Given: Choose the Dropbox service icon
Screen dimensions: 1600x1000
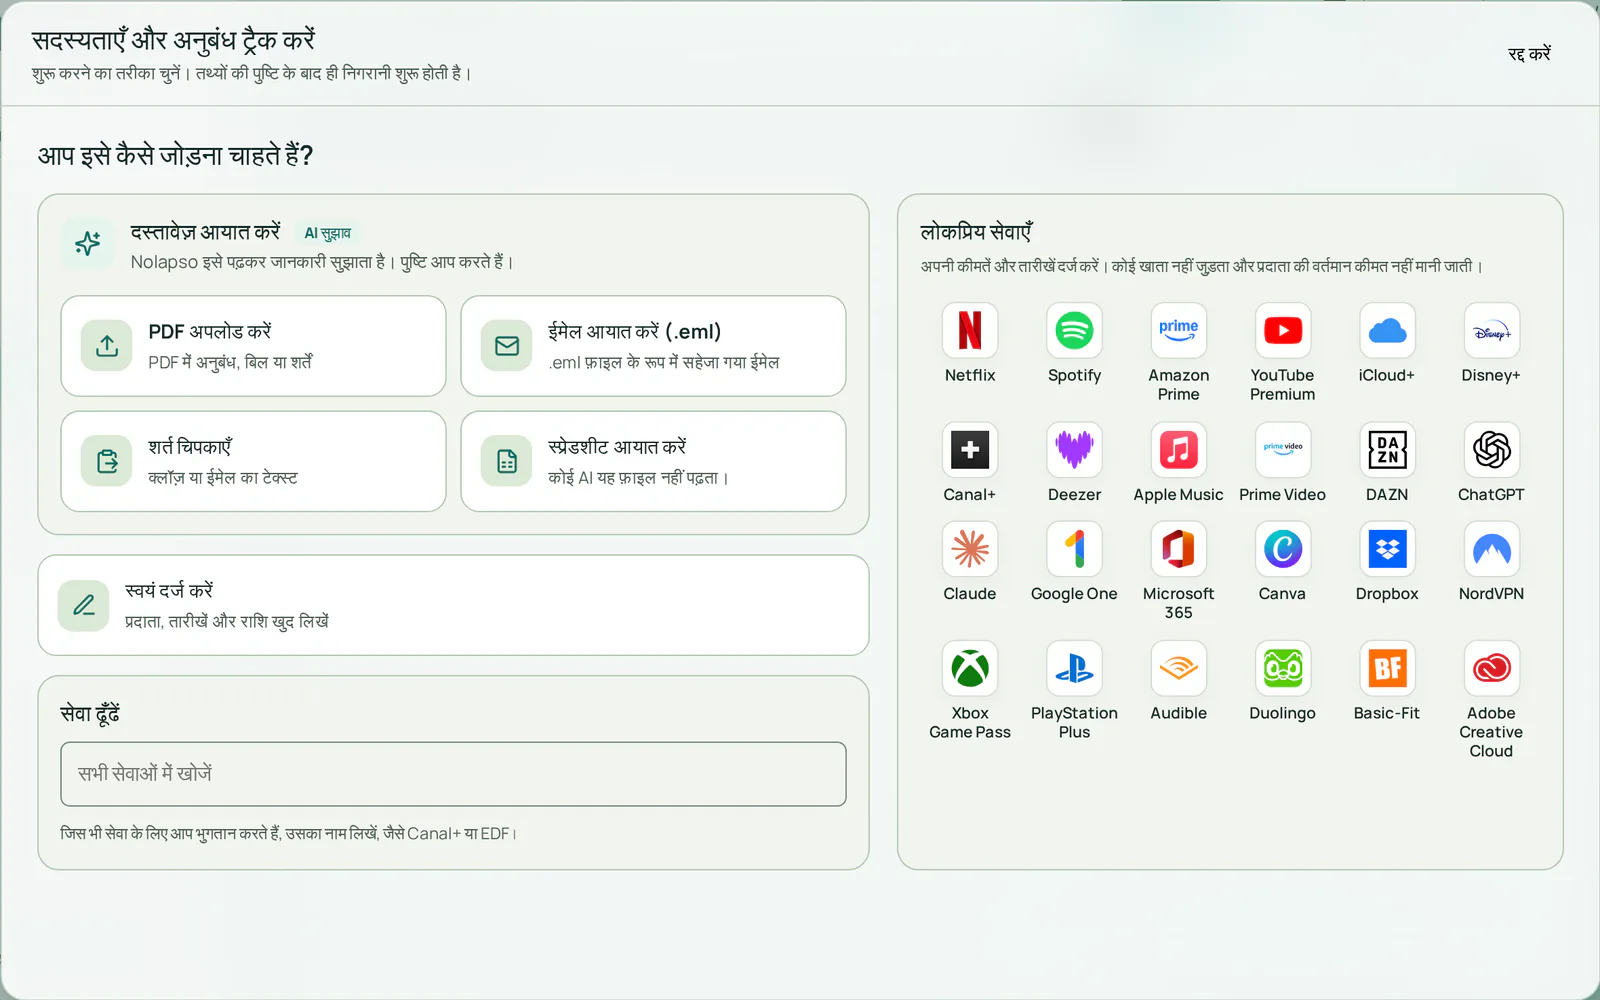Looking at the screenshot, I should pos(1387,548).
